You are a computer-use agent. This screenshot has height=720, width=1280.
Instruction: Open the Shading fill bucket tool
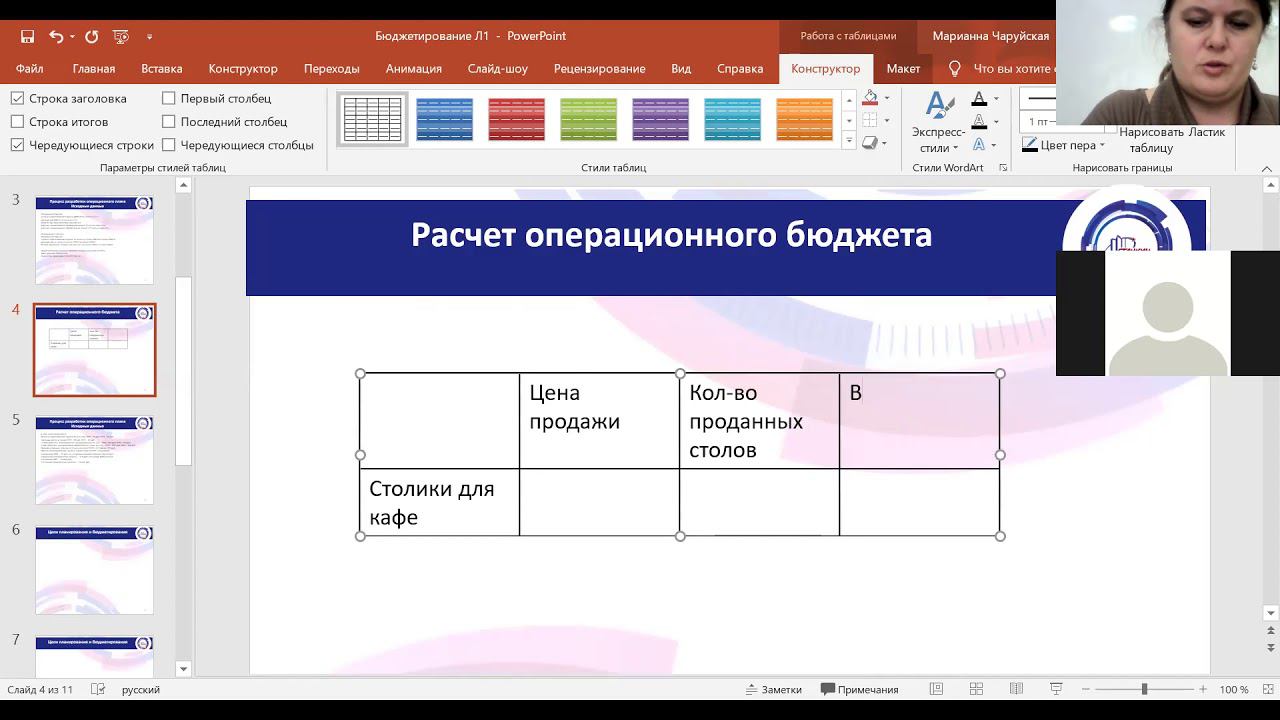[870, 98]
